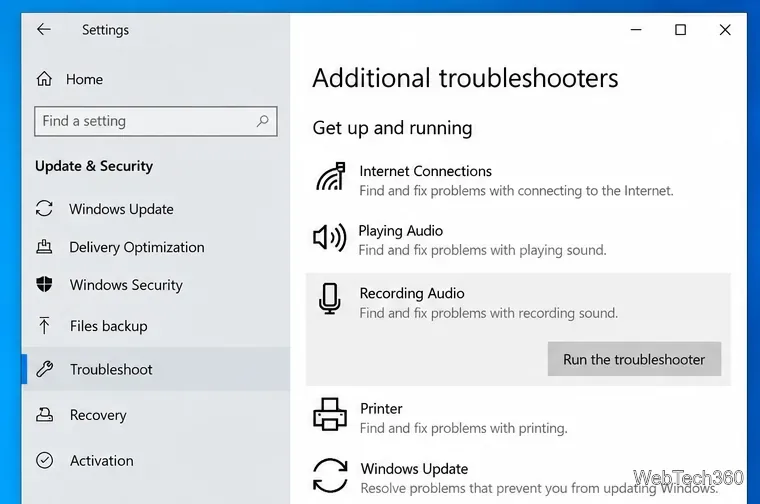Image resolution: width=760 pixels, height=504 pixels.
Task: Select Recording Audio troubleshooter title
Action: [412, 293]
